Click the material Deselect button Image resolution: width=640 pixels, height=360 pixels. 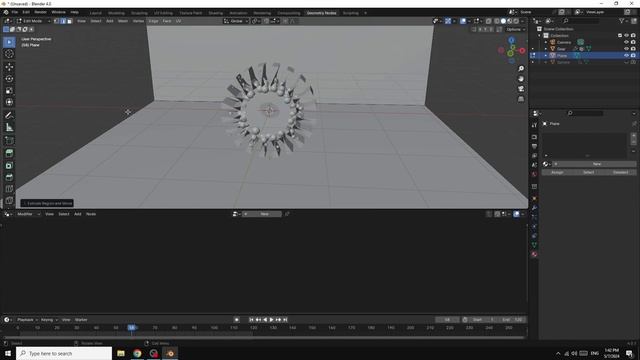[x=620, y=172]
